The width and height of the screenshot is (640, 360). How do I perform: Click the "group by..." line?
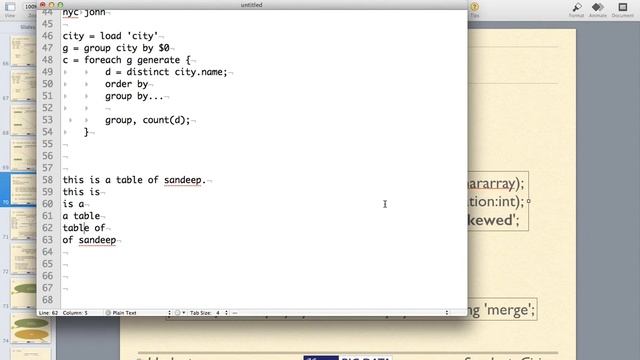tap(134, 96)
